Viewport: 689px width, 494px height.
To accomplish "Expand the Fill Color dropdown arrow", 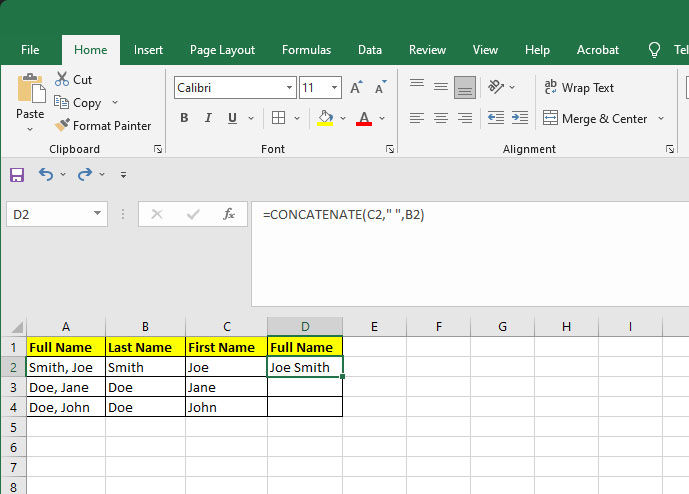I will coord(343,118).
